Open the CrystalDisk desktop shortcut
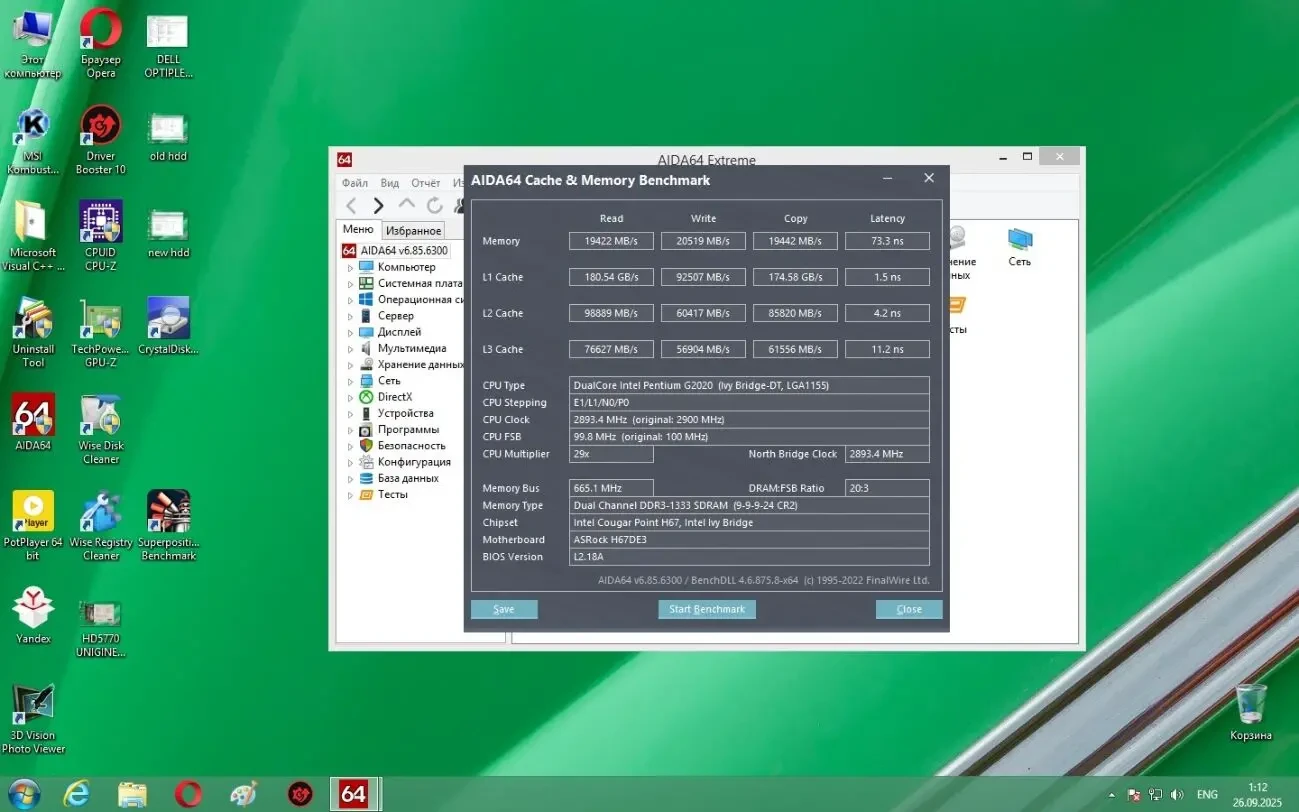The height and width of the screenshot is (812, 1299). pos(168,319)
